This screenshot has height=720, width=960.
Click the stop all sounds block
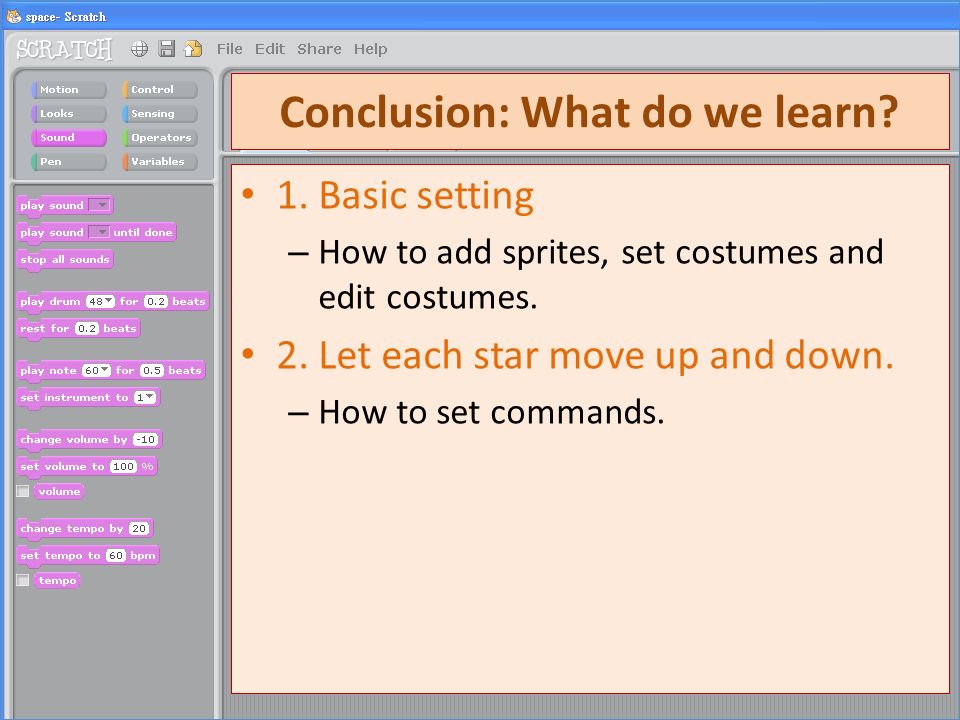[x=65, y=260]
